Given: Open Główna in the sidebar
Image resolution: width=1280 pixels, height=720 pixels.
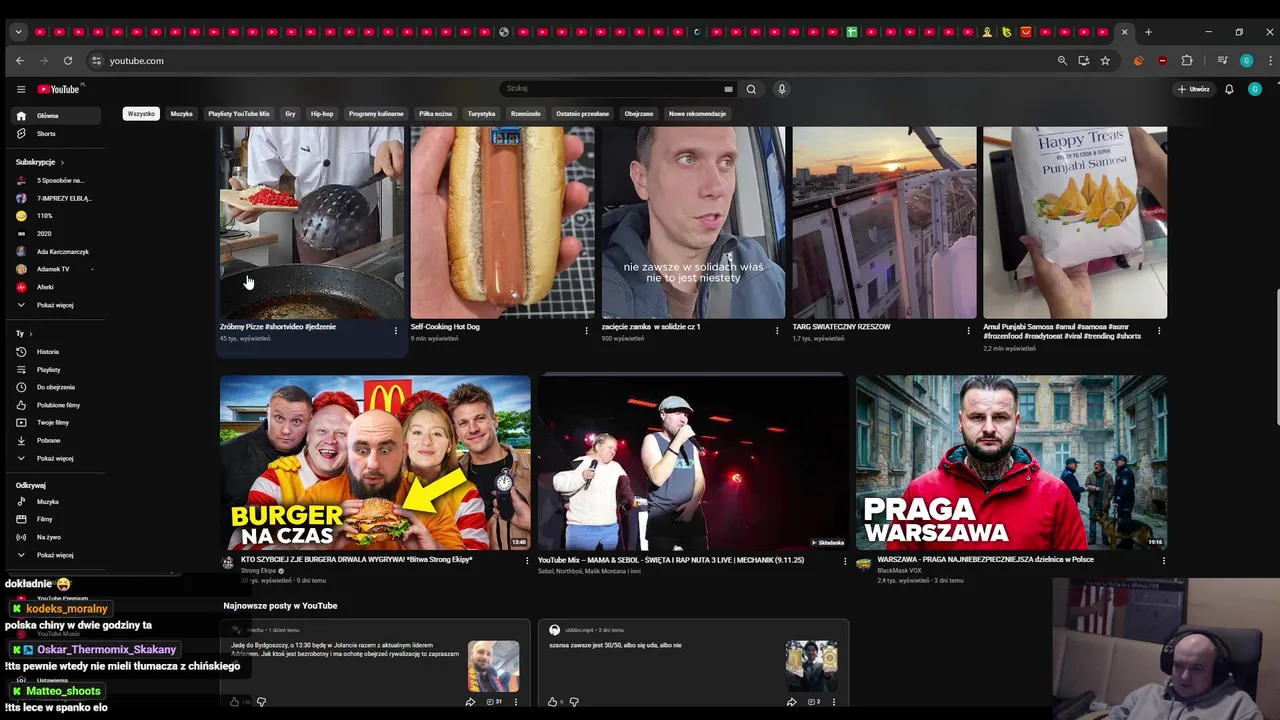Looking at the screenshot, I should (x=57, y=116).
